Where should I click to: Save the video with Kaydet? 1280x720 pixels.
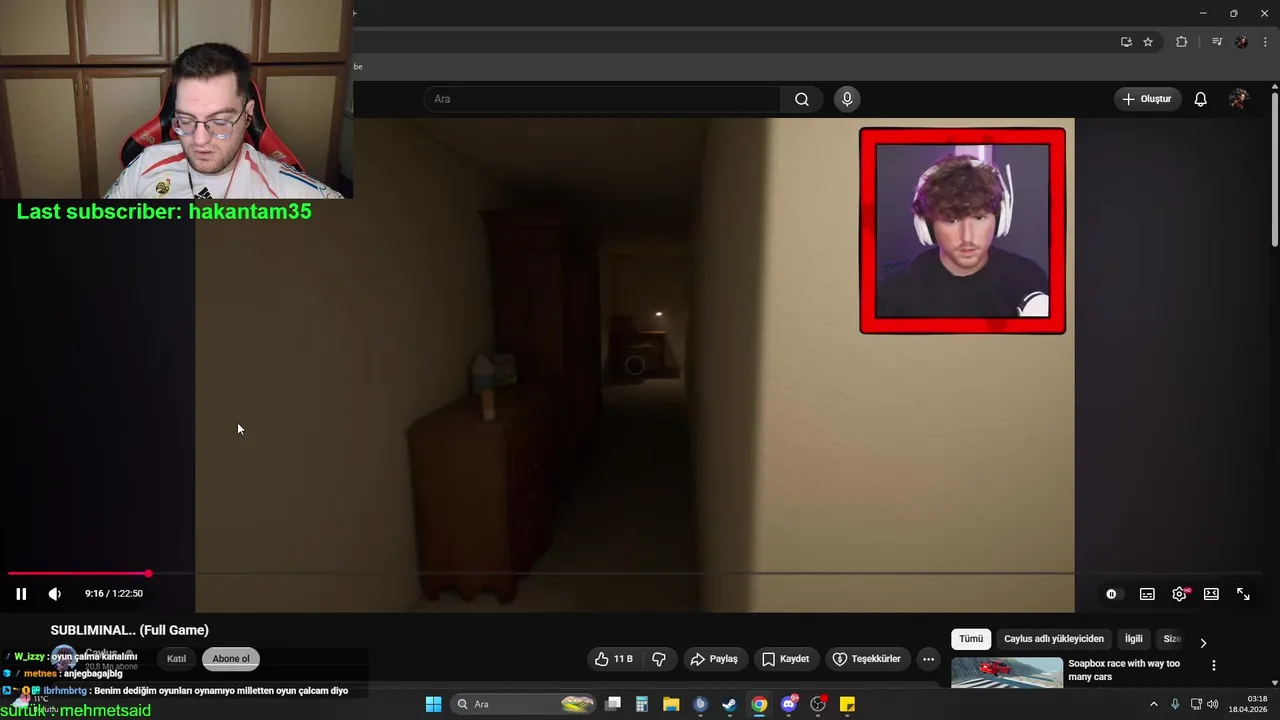point(786,659)
